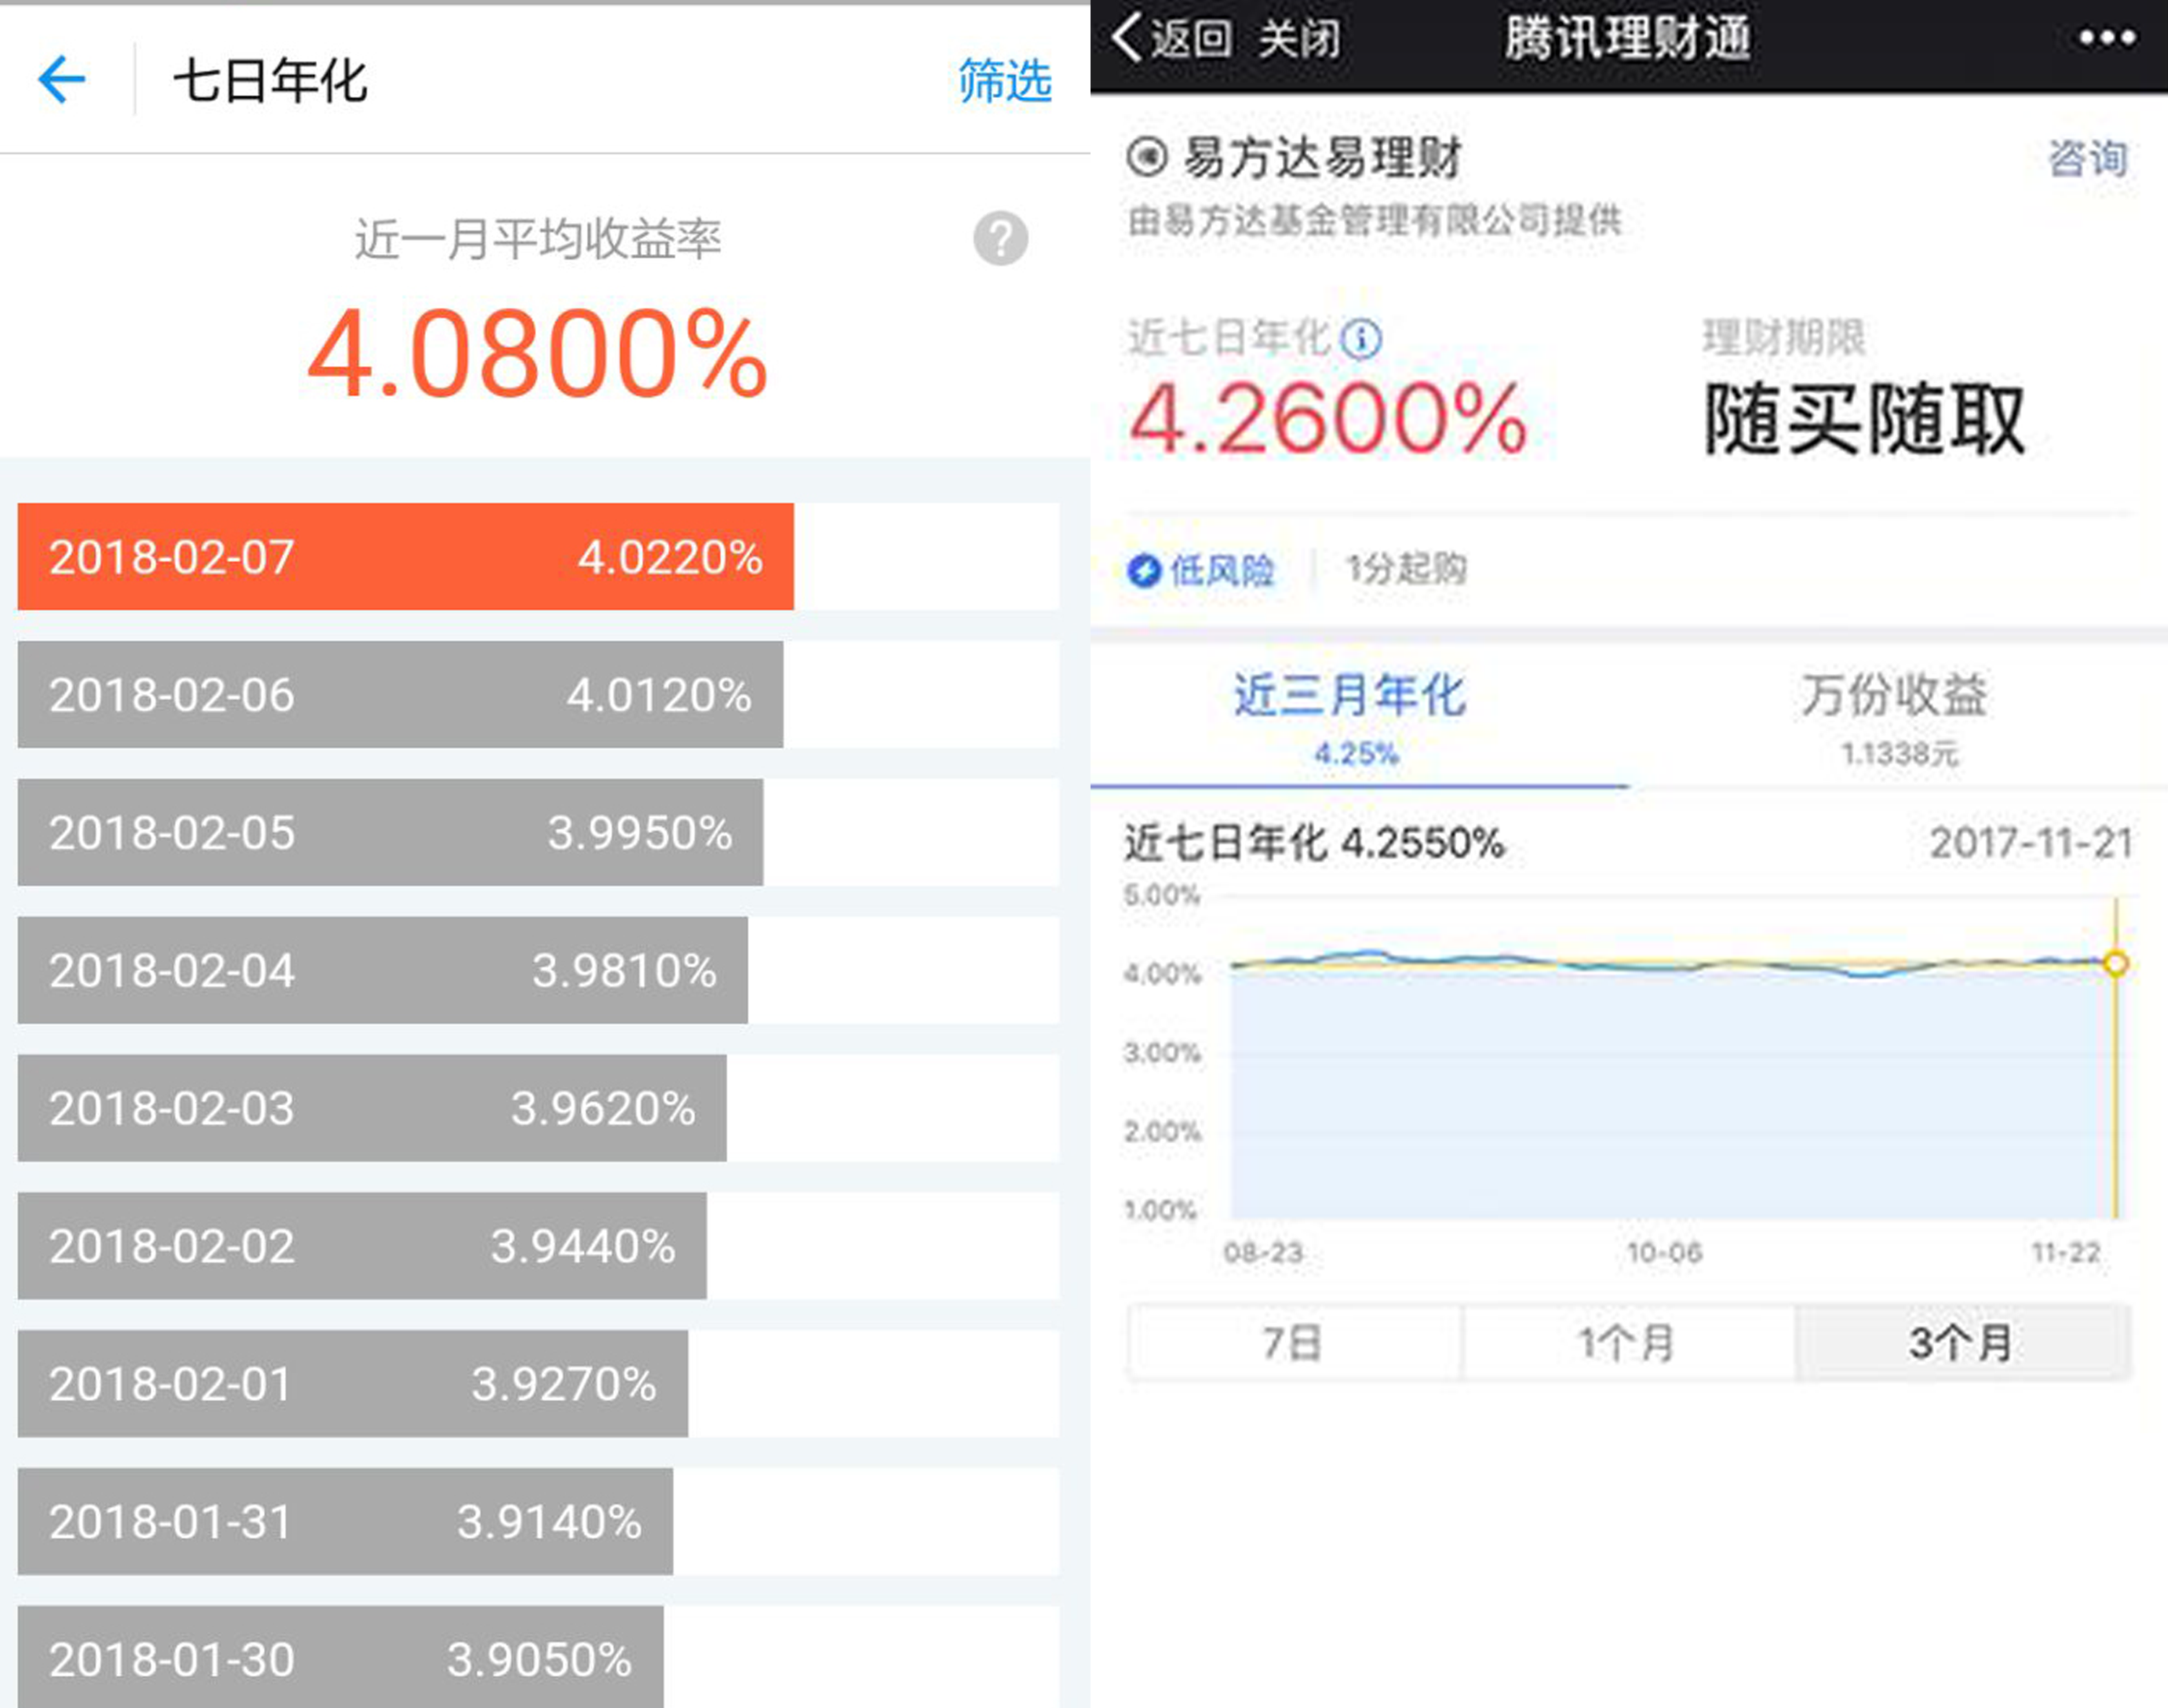
Task: Tap the 咨询 consult link
Action: 2087,158
